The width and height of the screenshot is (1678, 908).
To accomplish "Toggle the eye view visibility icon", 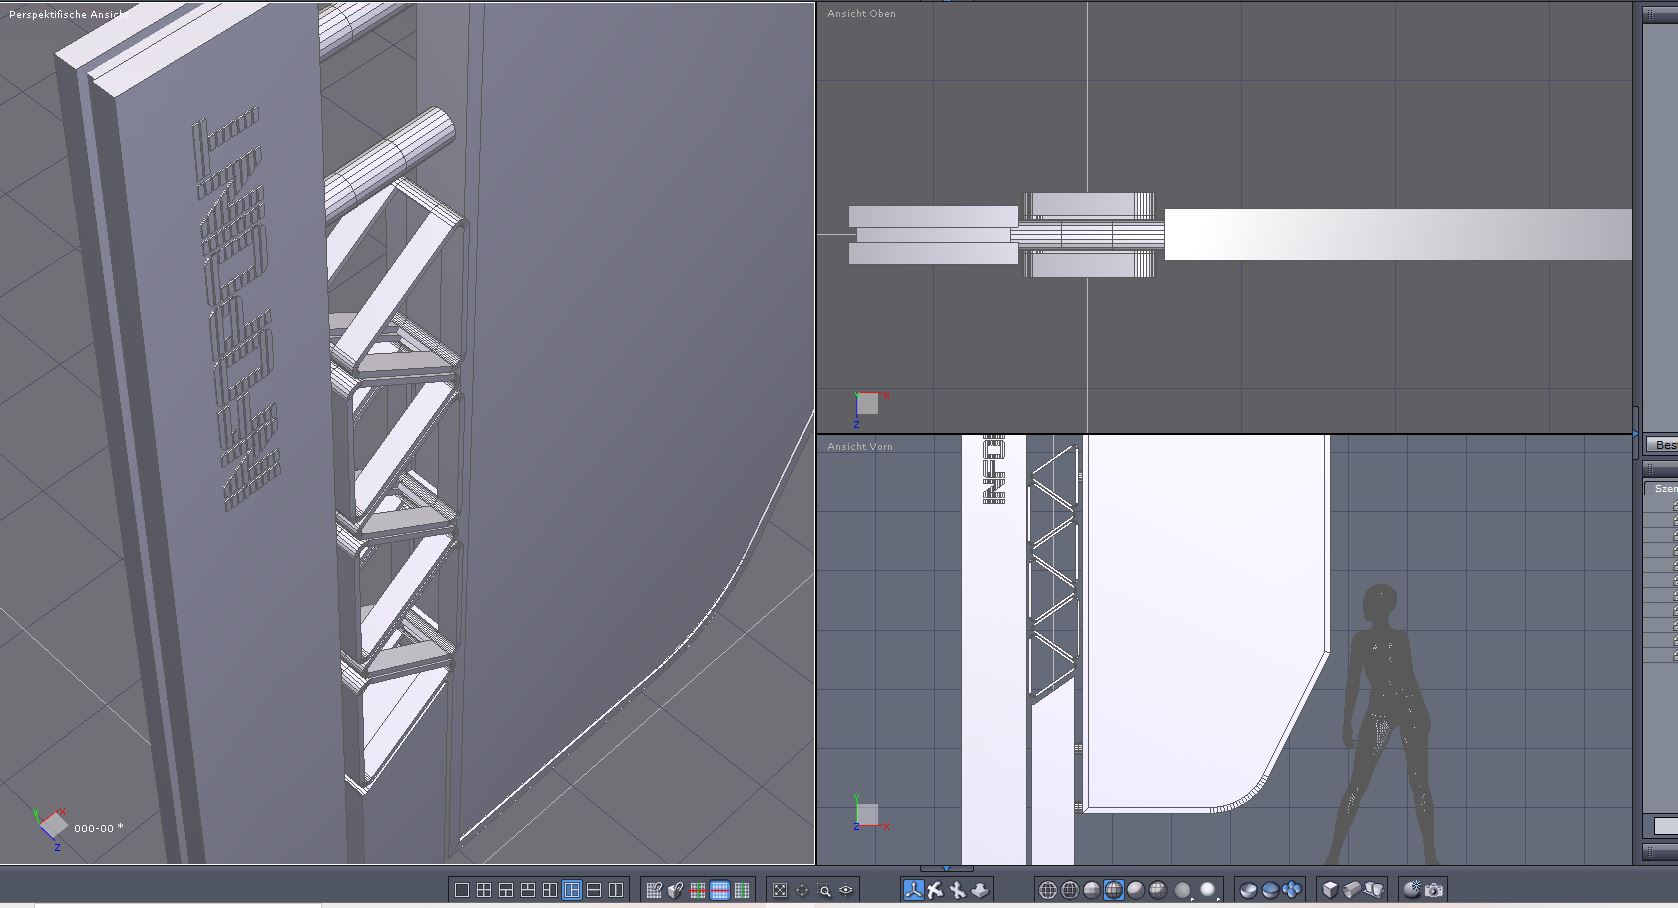I will [x=846, y=890].
